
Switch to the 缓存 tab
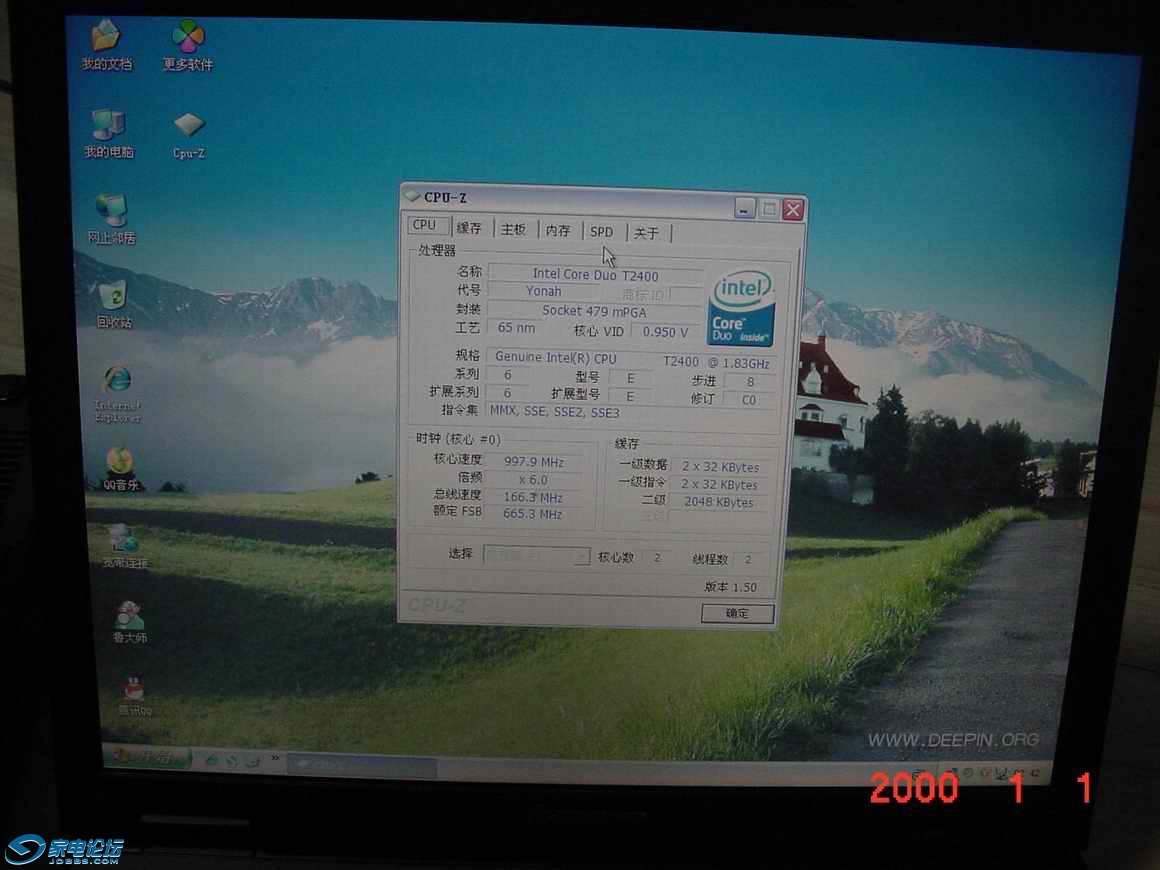click(469, 229)
